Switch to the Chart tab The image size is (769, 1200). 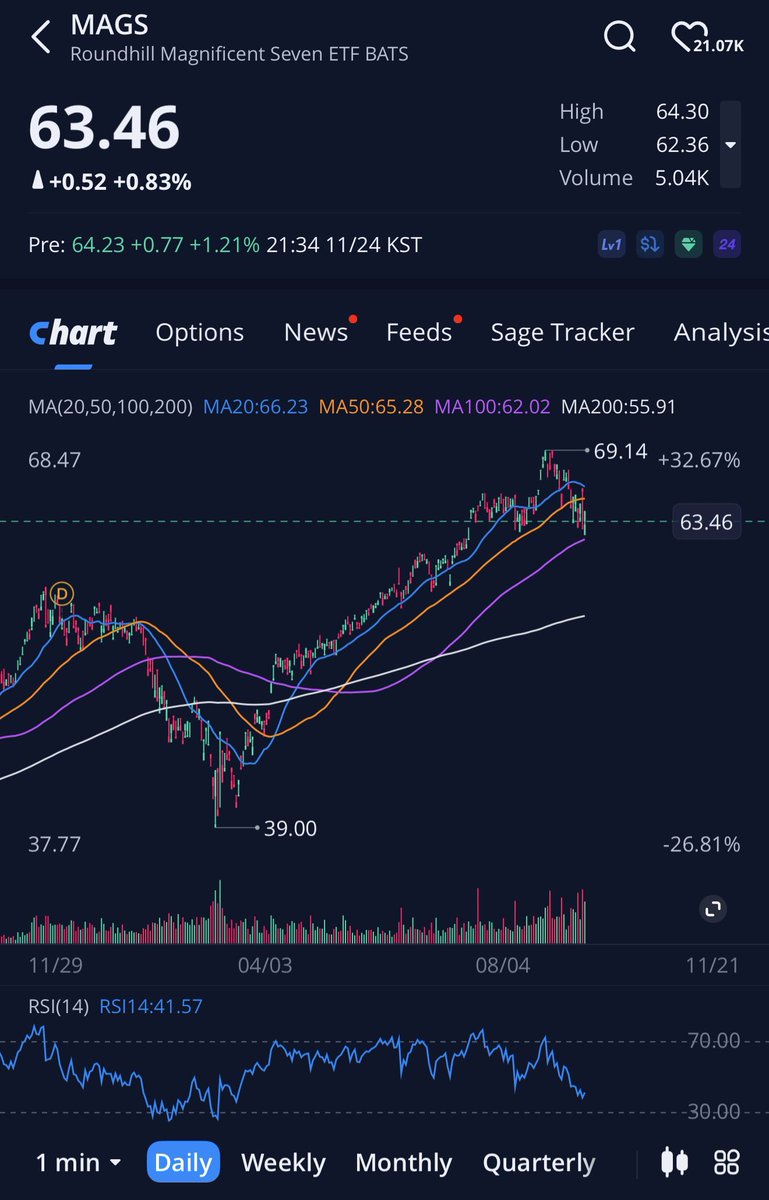pyautogui.click(x=73, y=333)
